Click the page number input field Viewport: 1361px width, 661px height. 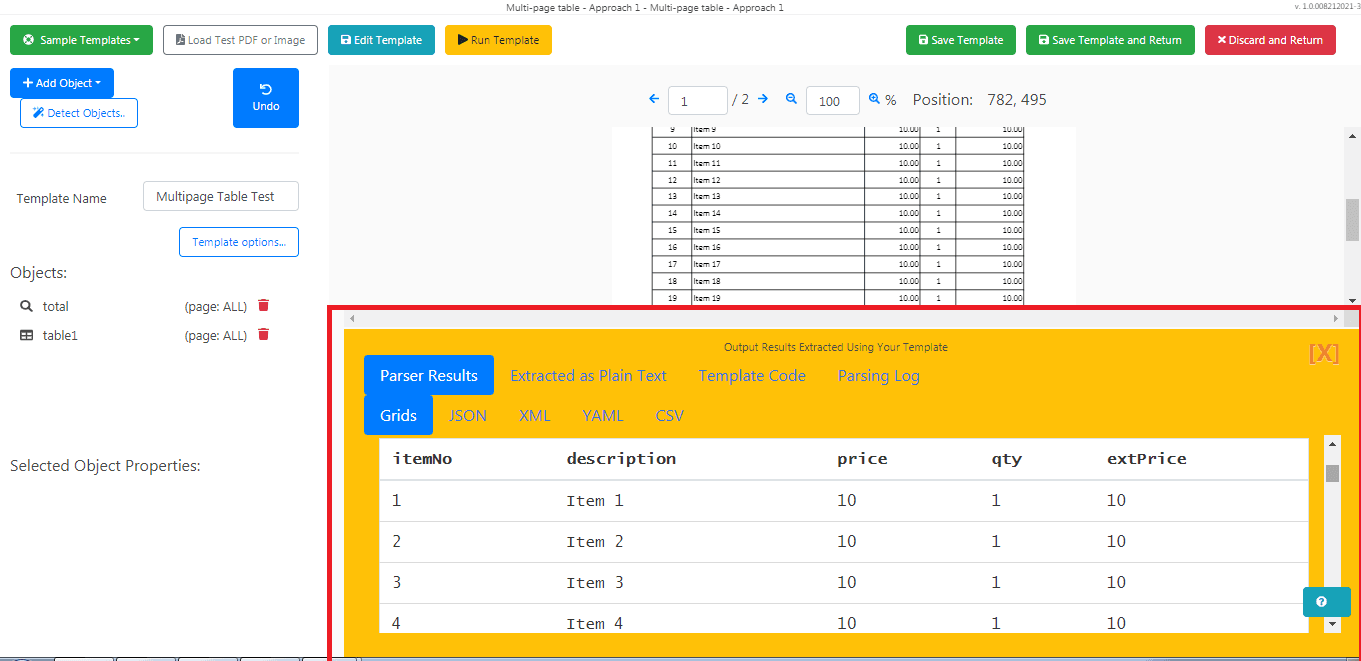pyautogui.click(x=697, y=100)
